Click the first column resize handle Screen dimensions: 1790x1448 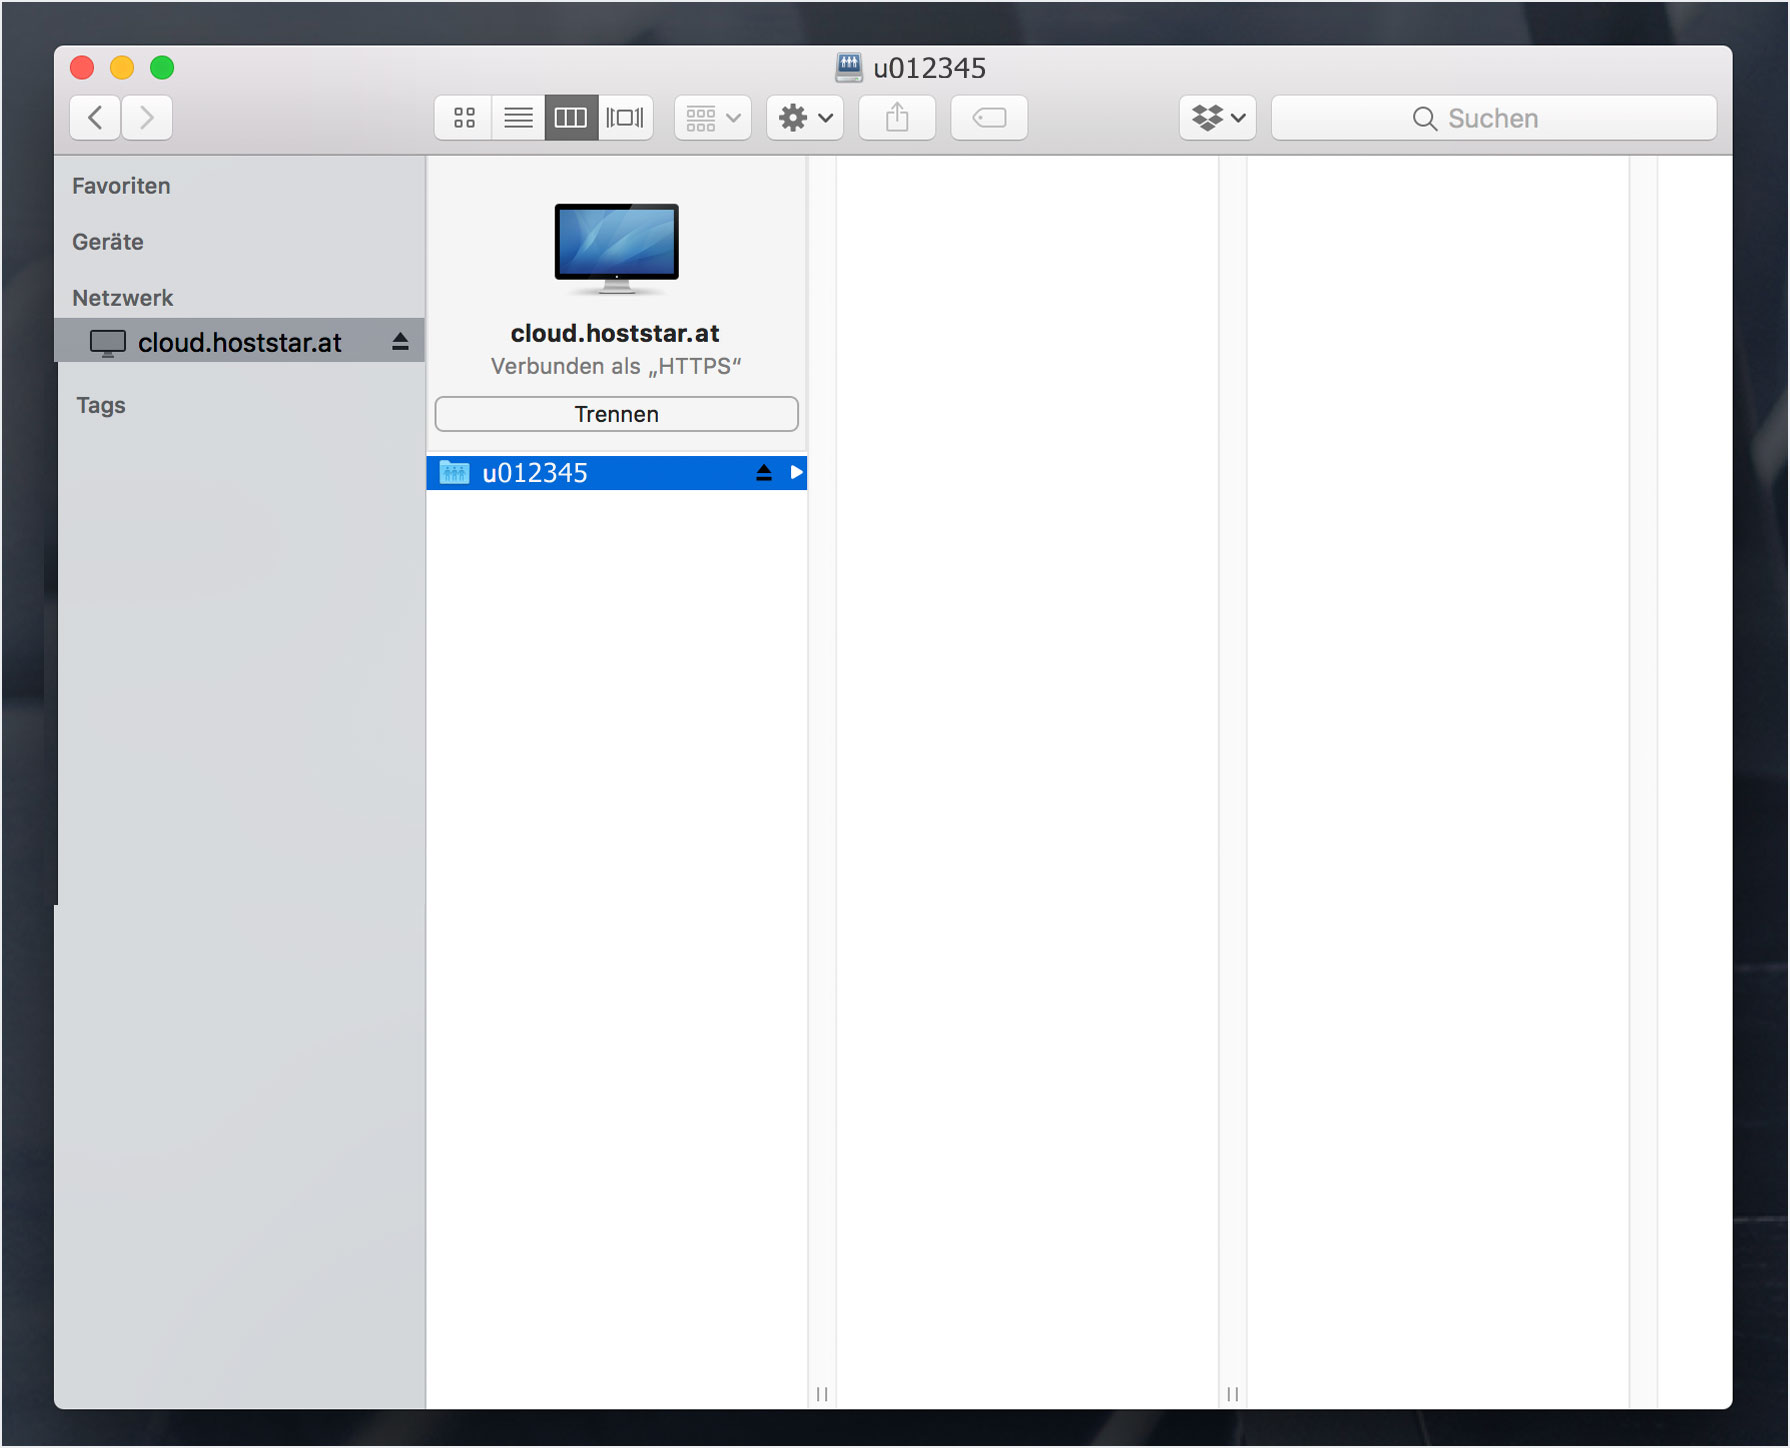click(x=822, y=1394)
